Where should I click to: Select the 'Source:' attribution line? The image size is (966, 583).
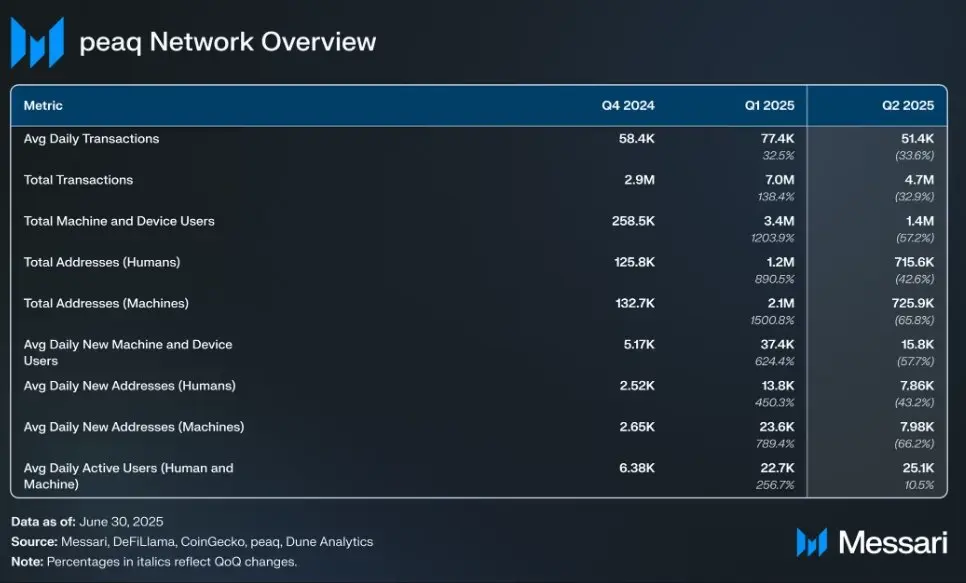pyautogui.click(x=192, y=542)
